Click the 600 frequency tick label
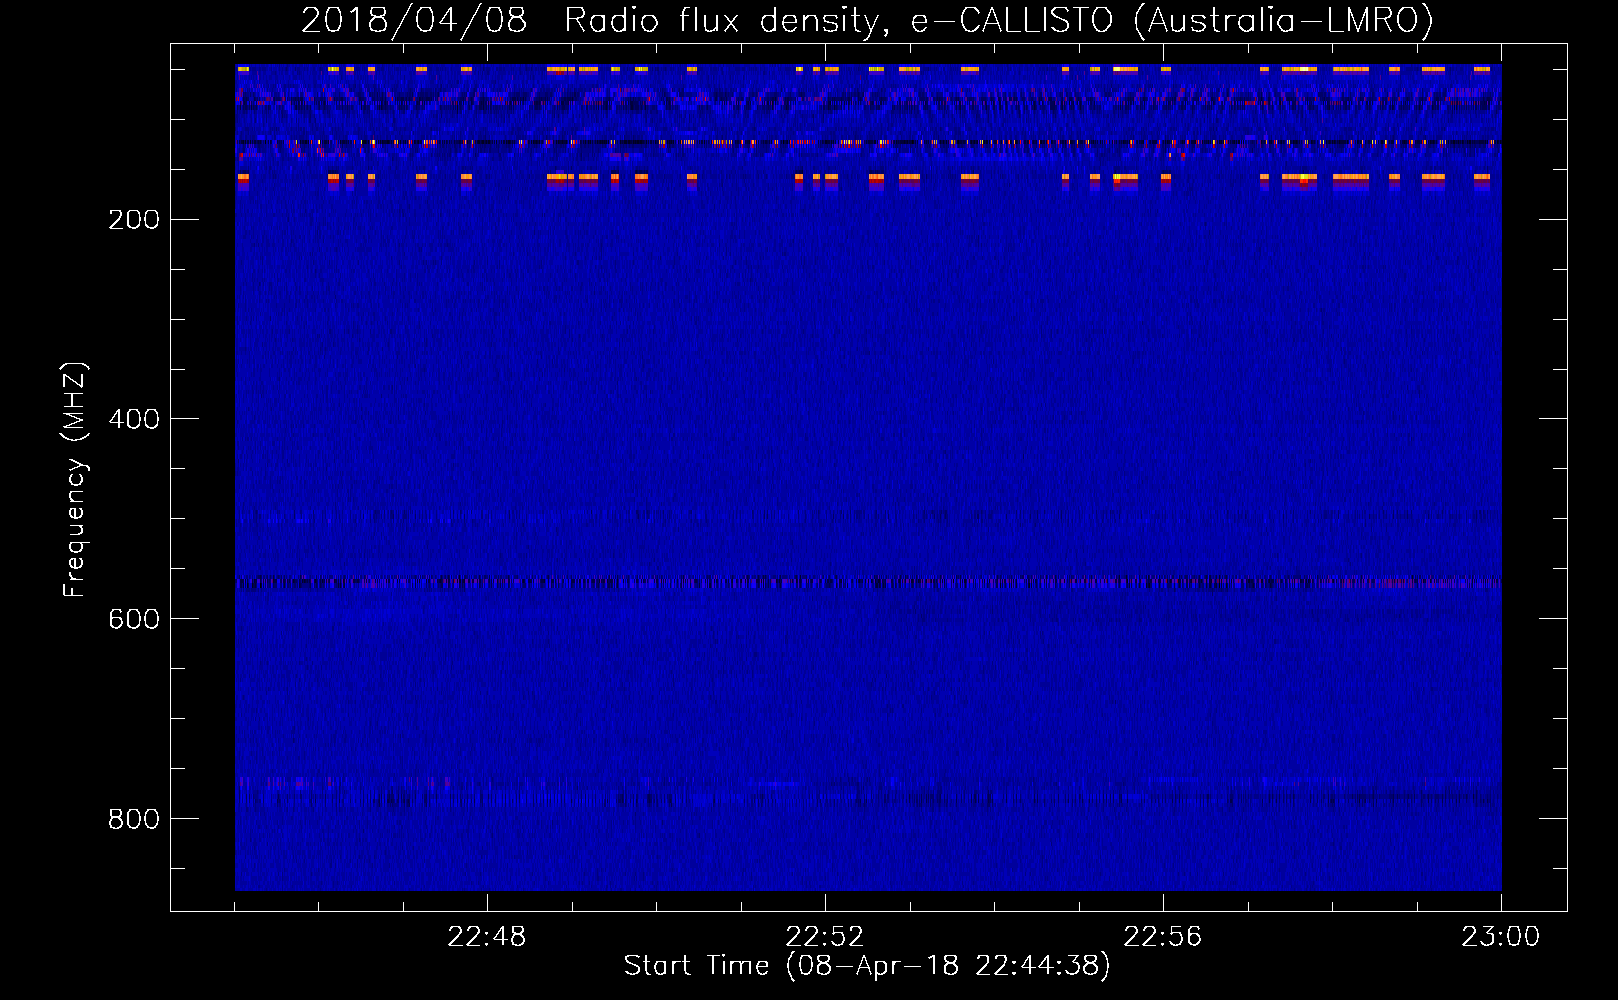Screen dimensions: 1618x1000 pyautogui.click(x=134, y=620)
